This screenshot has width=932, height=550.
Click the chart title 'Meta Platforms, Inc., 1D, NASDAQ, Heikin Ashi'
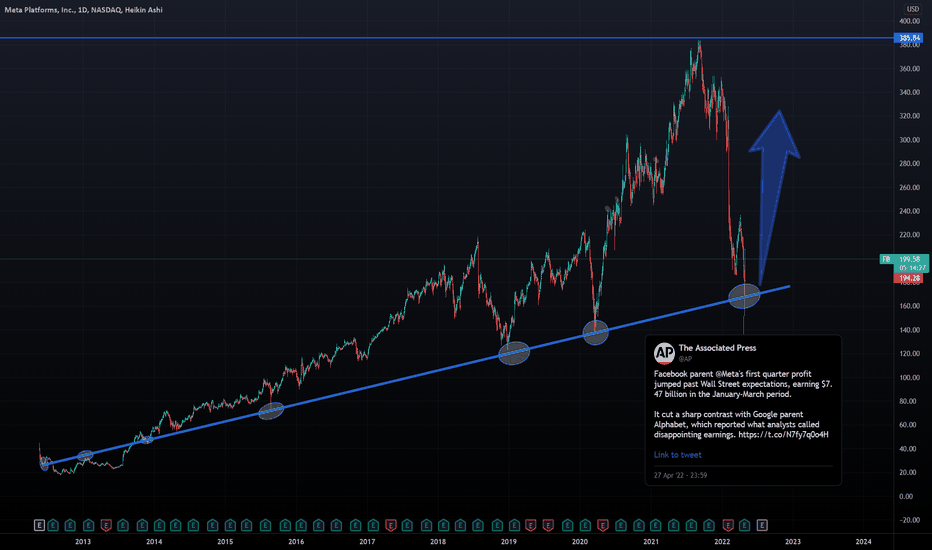(83, 10)
